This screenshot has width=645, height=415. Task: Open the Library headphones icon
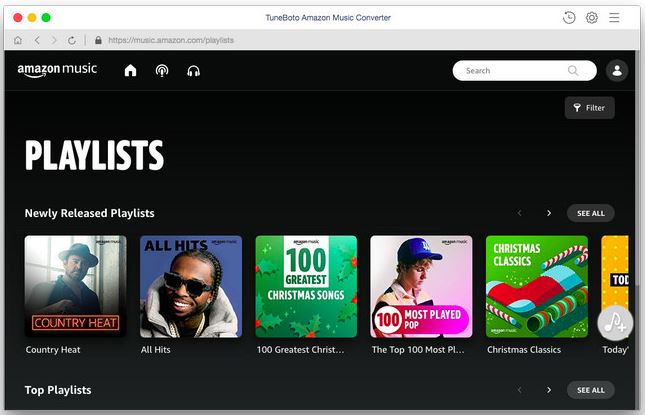pyautogui.click(x=193, y=71)
